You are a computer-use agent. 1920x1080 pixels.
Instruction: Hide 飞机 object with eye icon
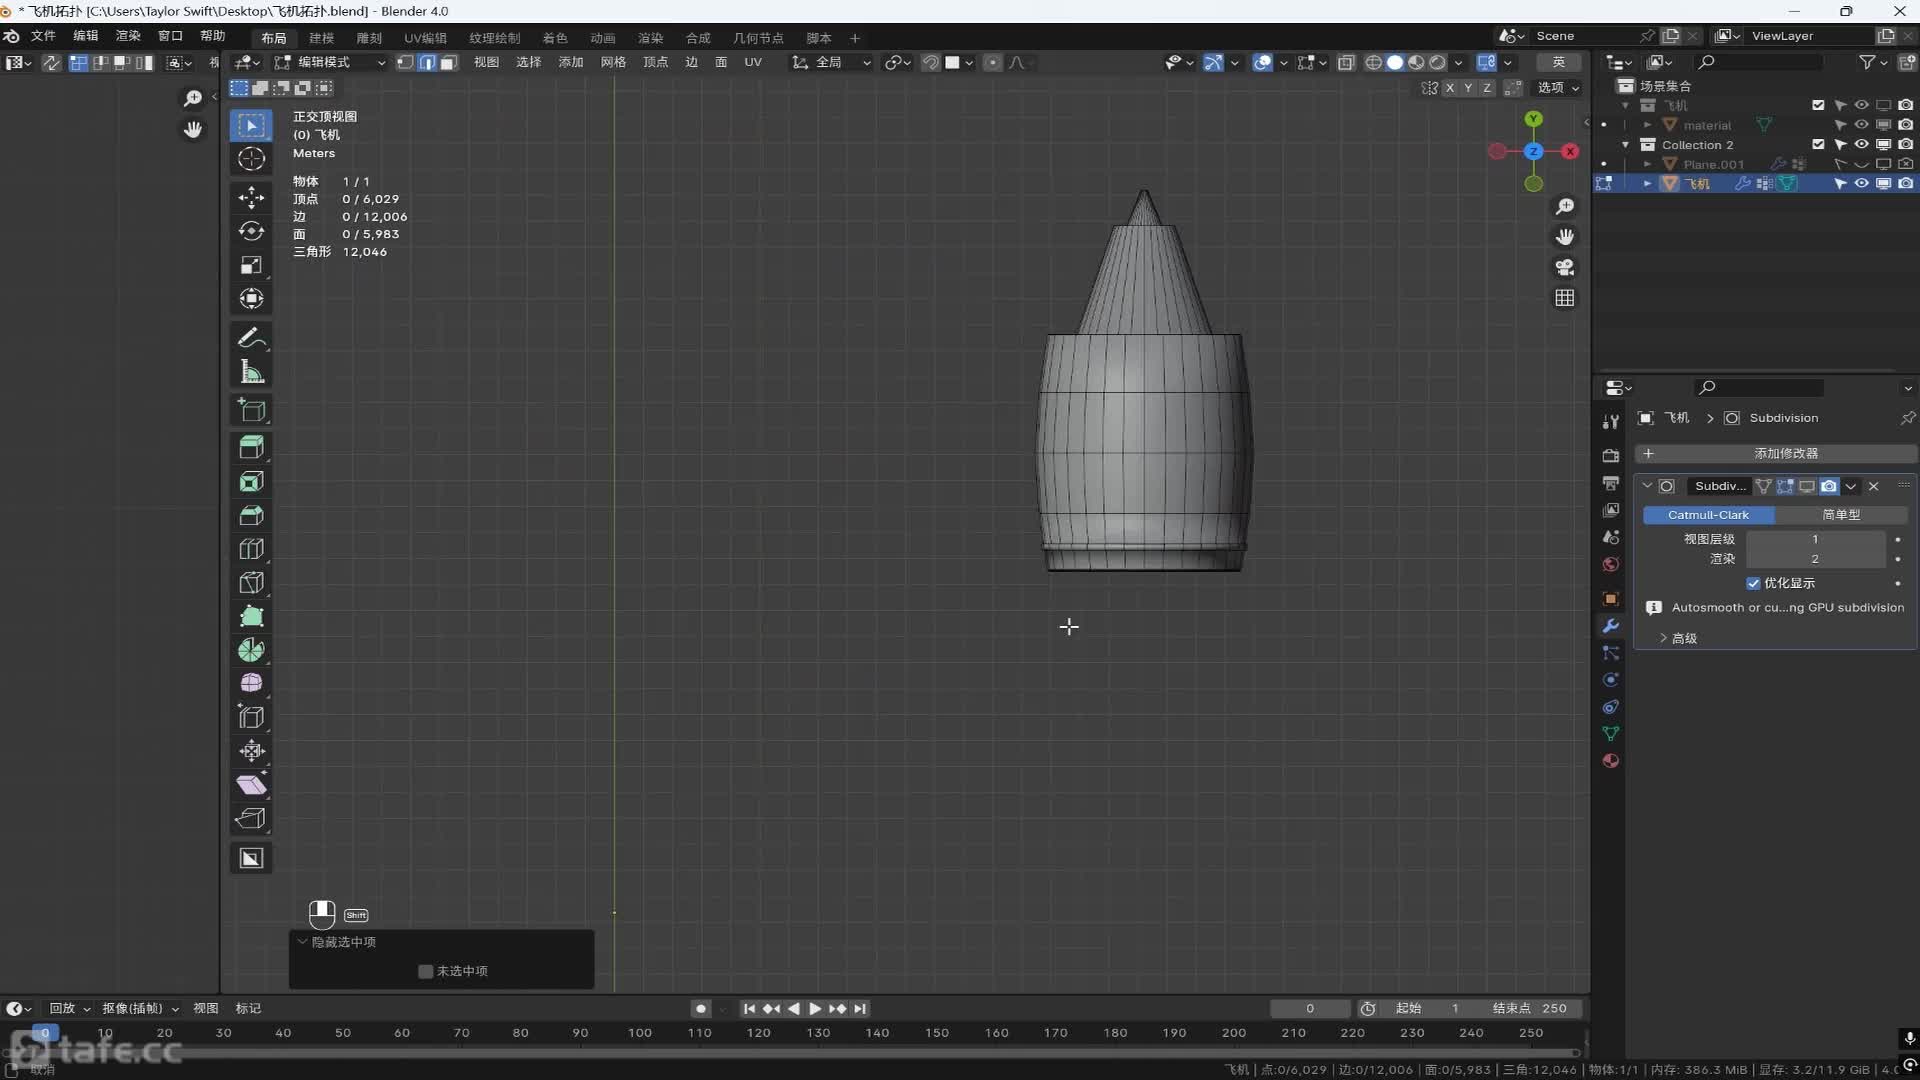coord(1861,184)
